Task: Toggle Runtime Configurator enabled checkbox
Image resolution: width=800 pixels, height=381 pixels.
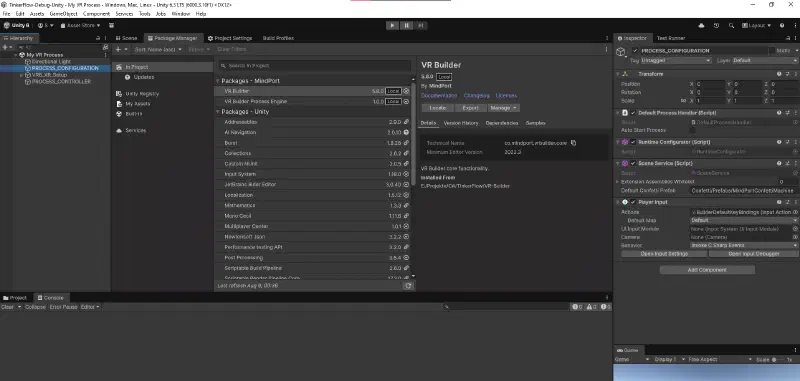Action: [633, 142]
